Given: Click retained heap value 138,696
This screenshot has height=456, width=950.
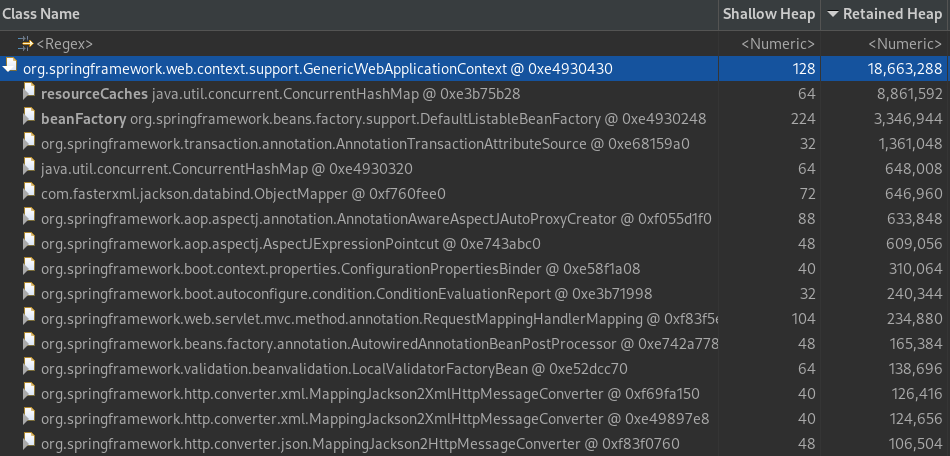Looking at the screenshot, I should (x=915, y=368).
